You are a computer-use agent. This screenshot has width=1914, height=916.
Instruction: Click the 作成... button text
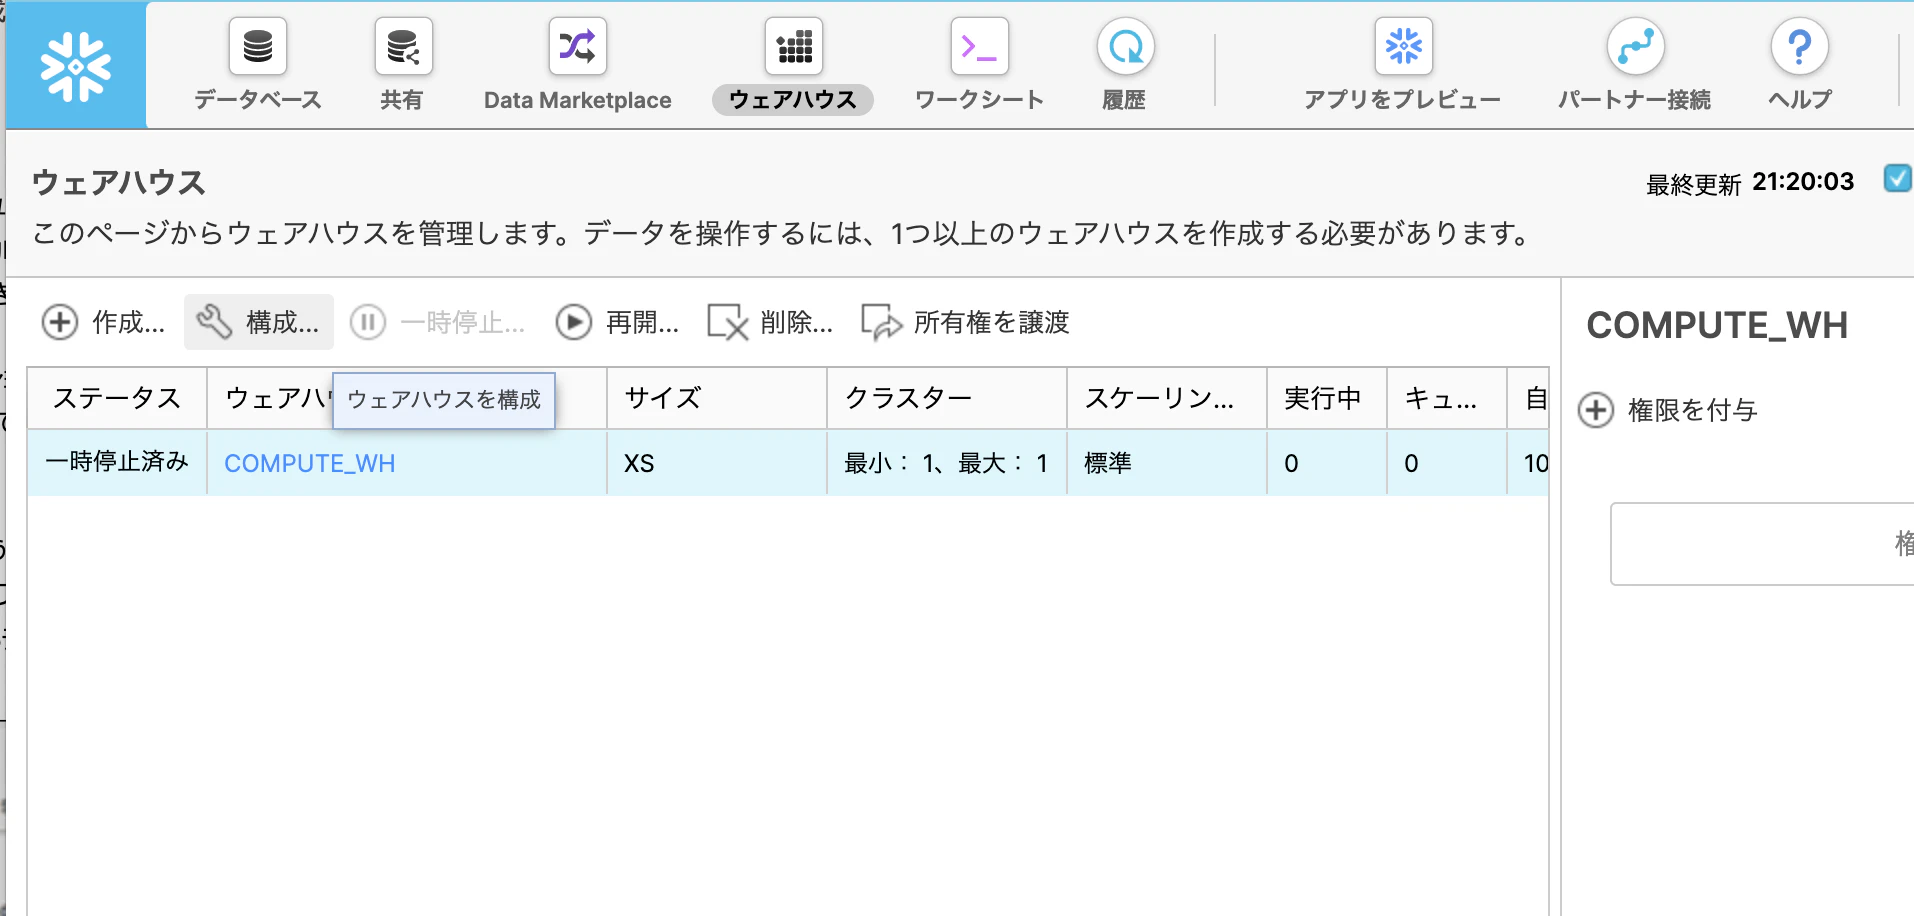point(129,322)
